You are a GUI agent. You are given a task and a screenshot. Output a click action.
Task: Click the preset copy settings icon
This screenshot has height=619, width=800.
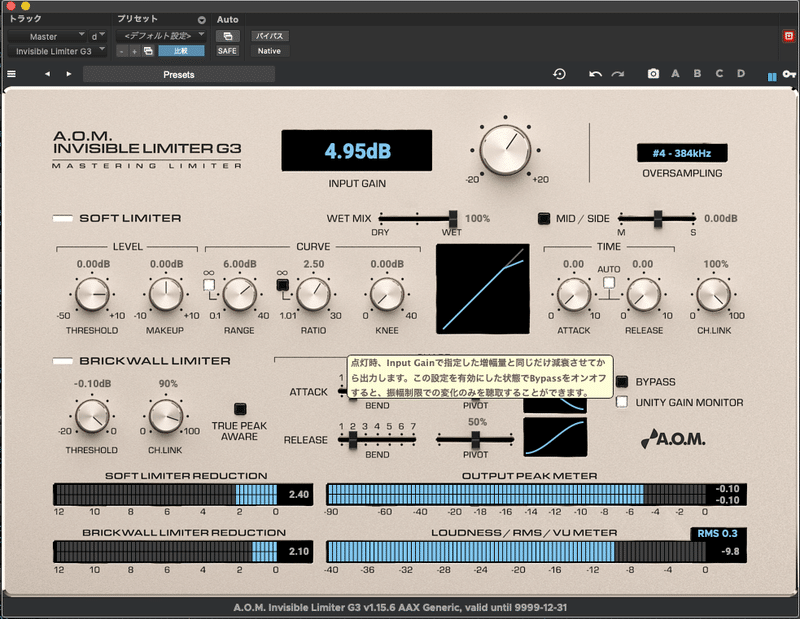click(x=148, y=51)
